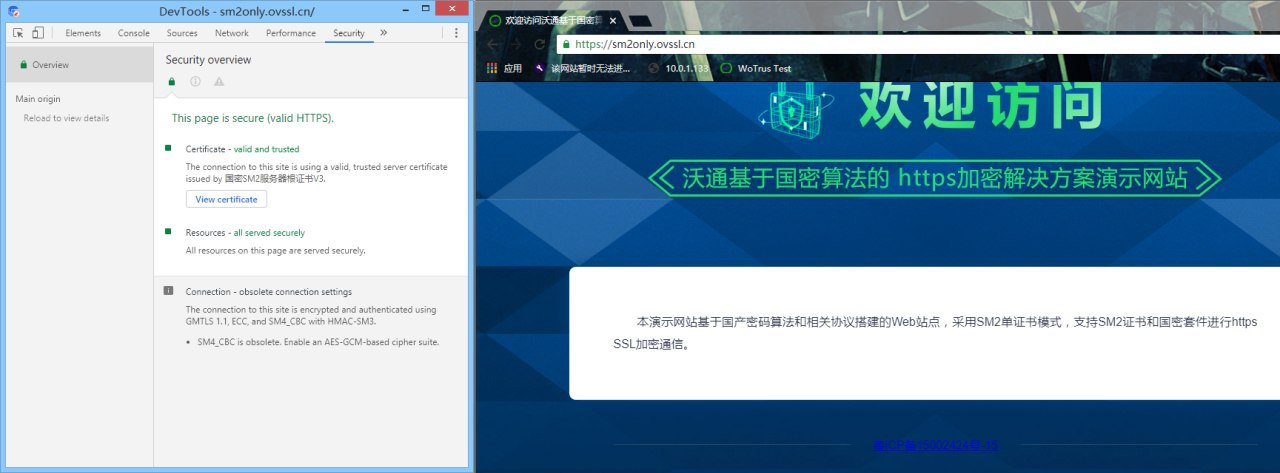Screen dimensions: 1280x473
Task: Open the 应用 apps bookmark
Action: (x=505, y=68)
